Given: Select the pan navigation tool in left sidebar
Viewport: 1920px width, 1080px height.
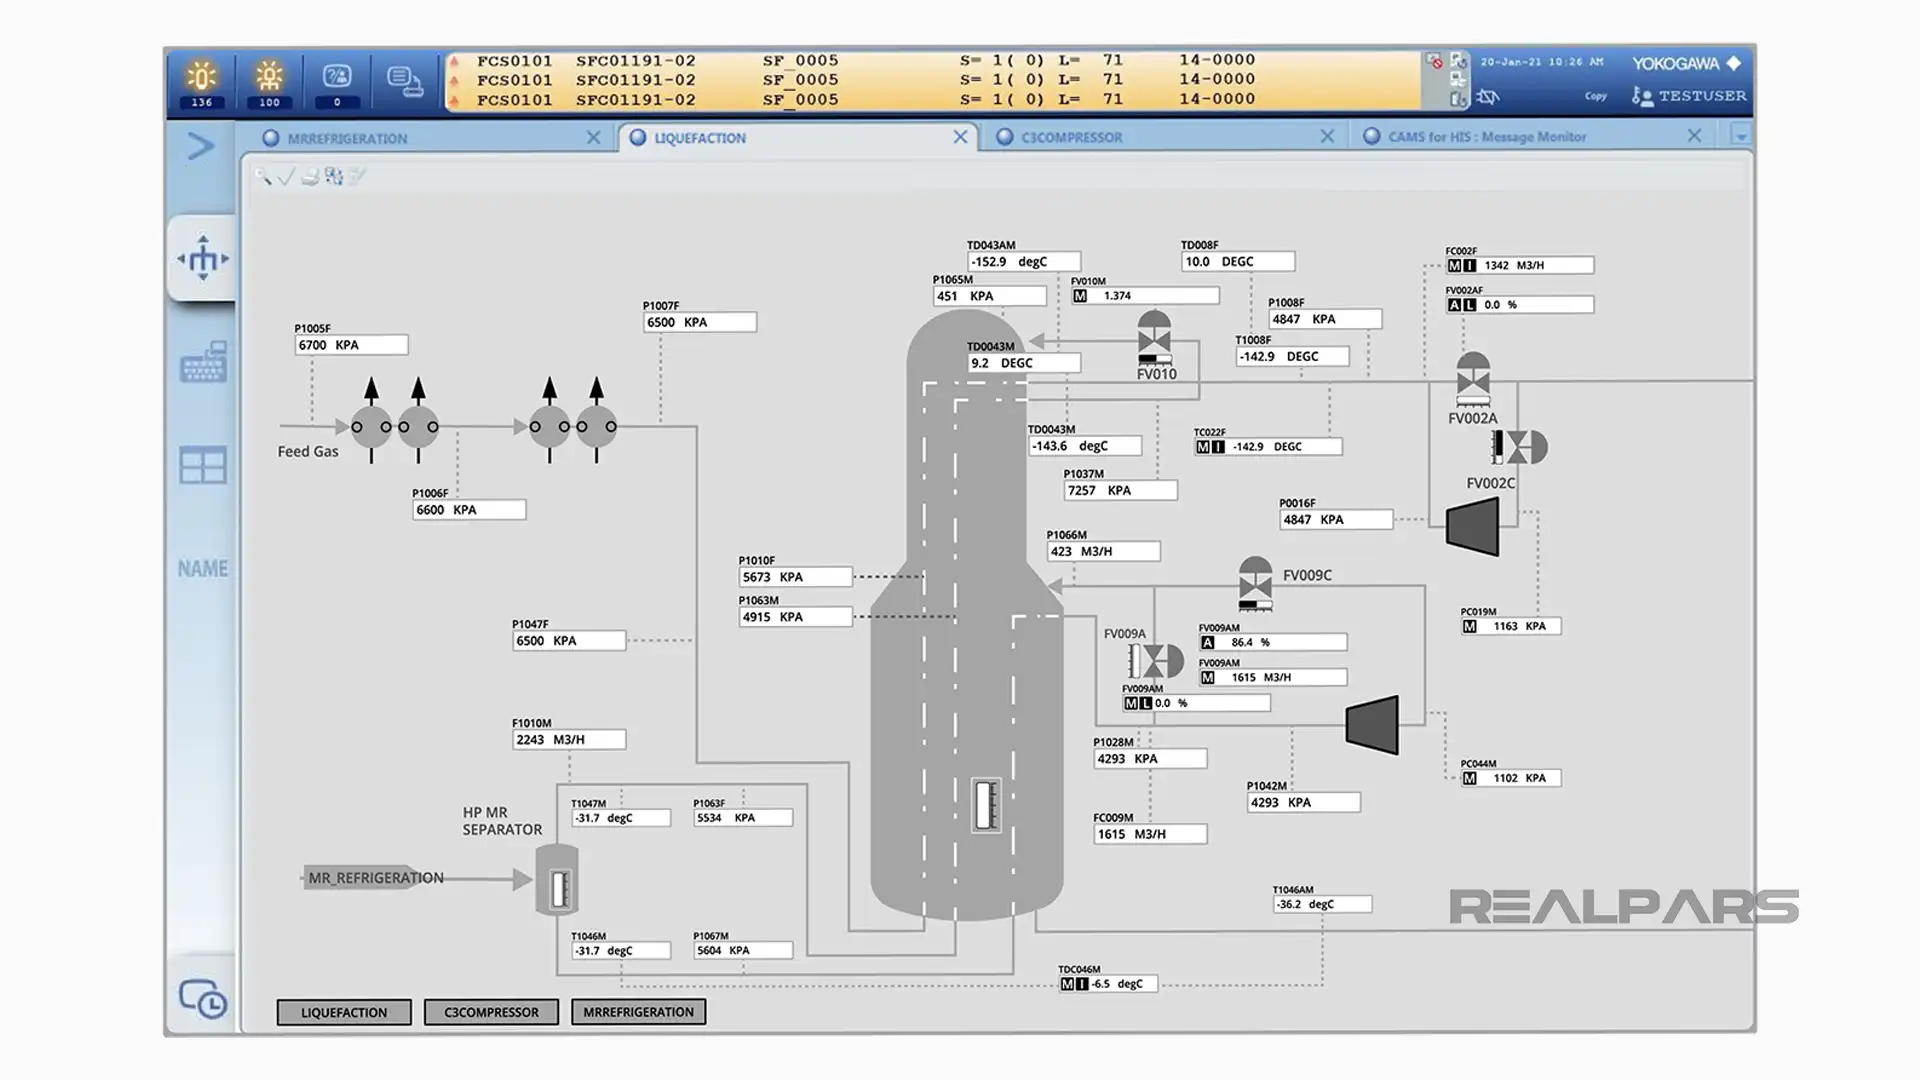Looking at the screenshot, I should pos(202,258).
